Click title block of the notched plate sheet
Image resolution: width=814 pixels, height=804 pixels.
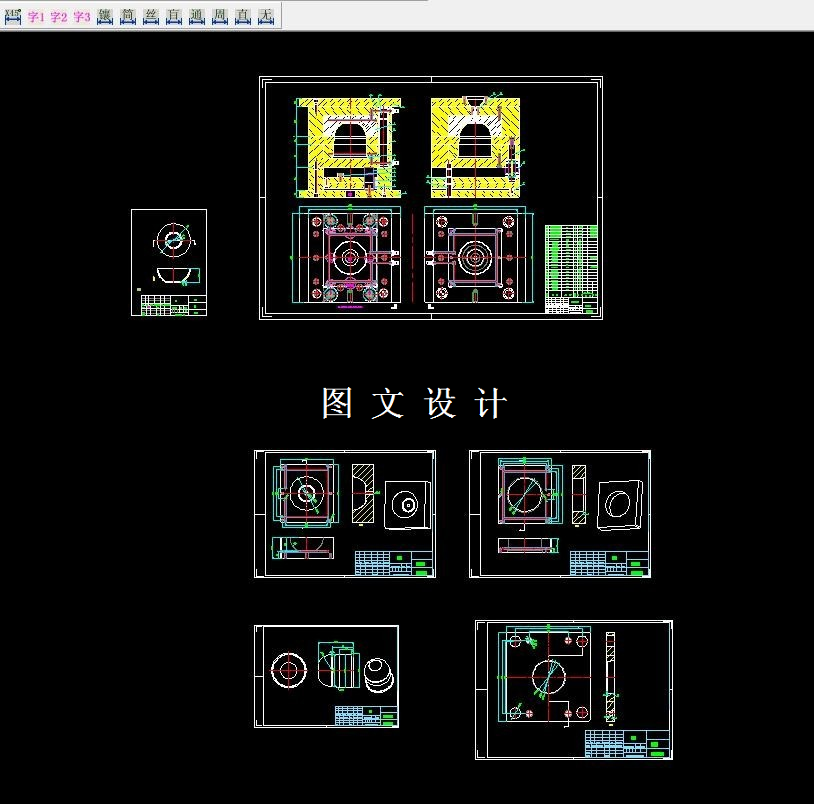(x=627, y=744)
